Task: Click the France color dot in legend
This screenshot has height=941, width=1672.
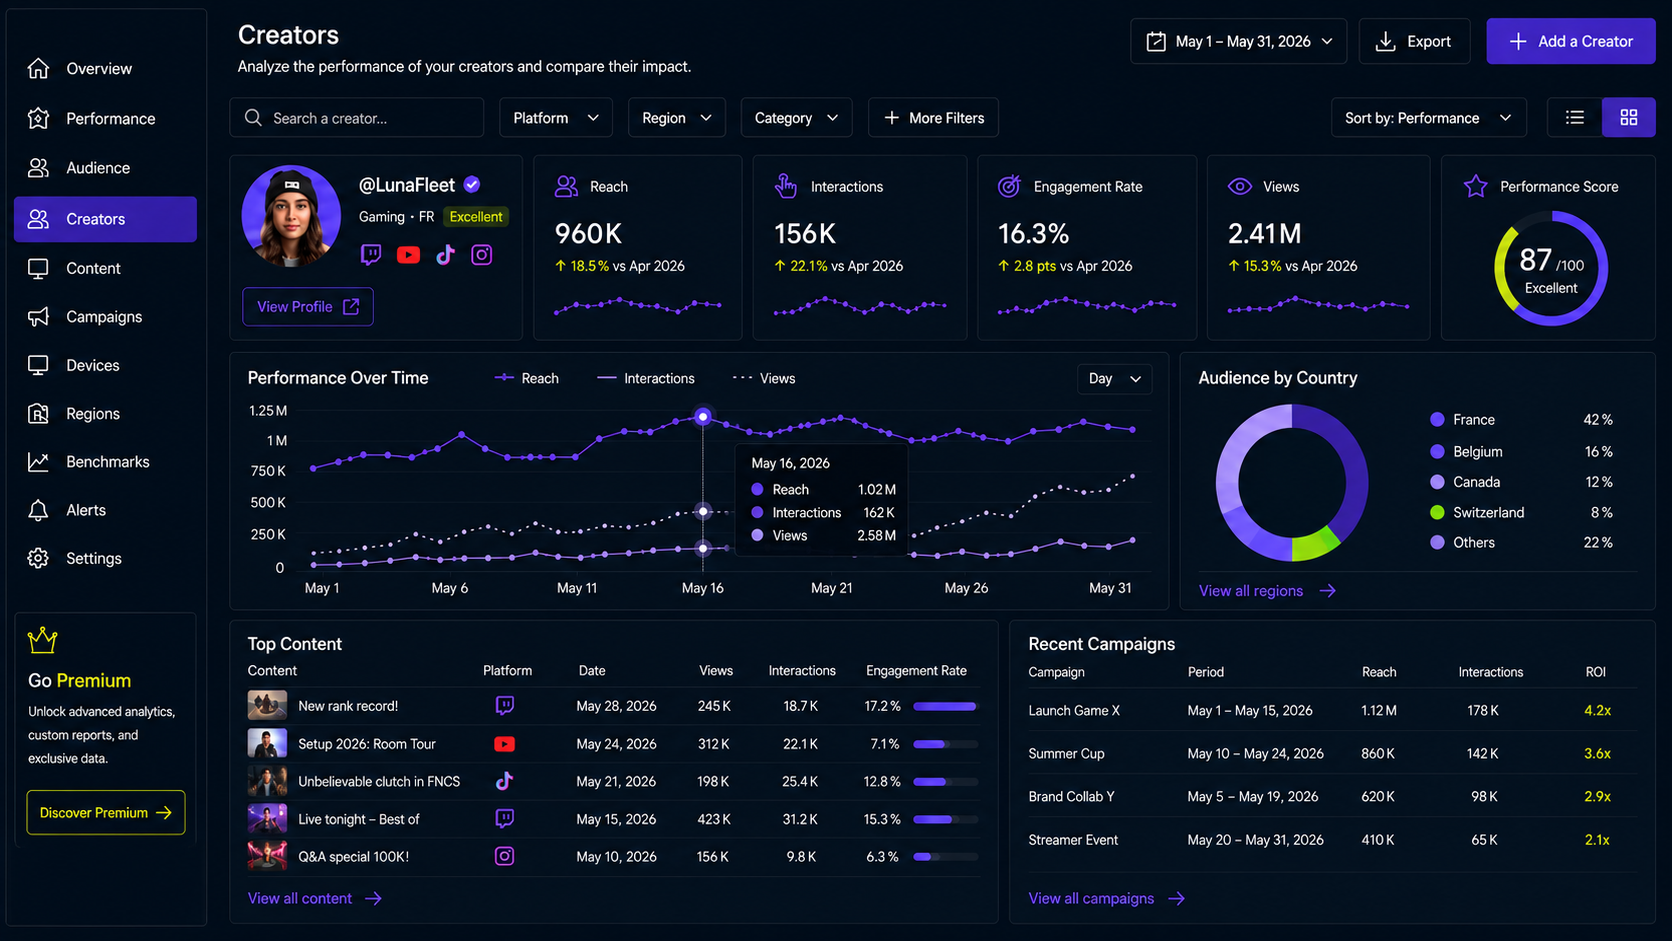Action: coord(1437,420)
